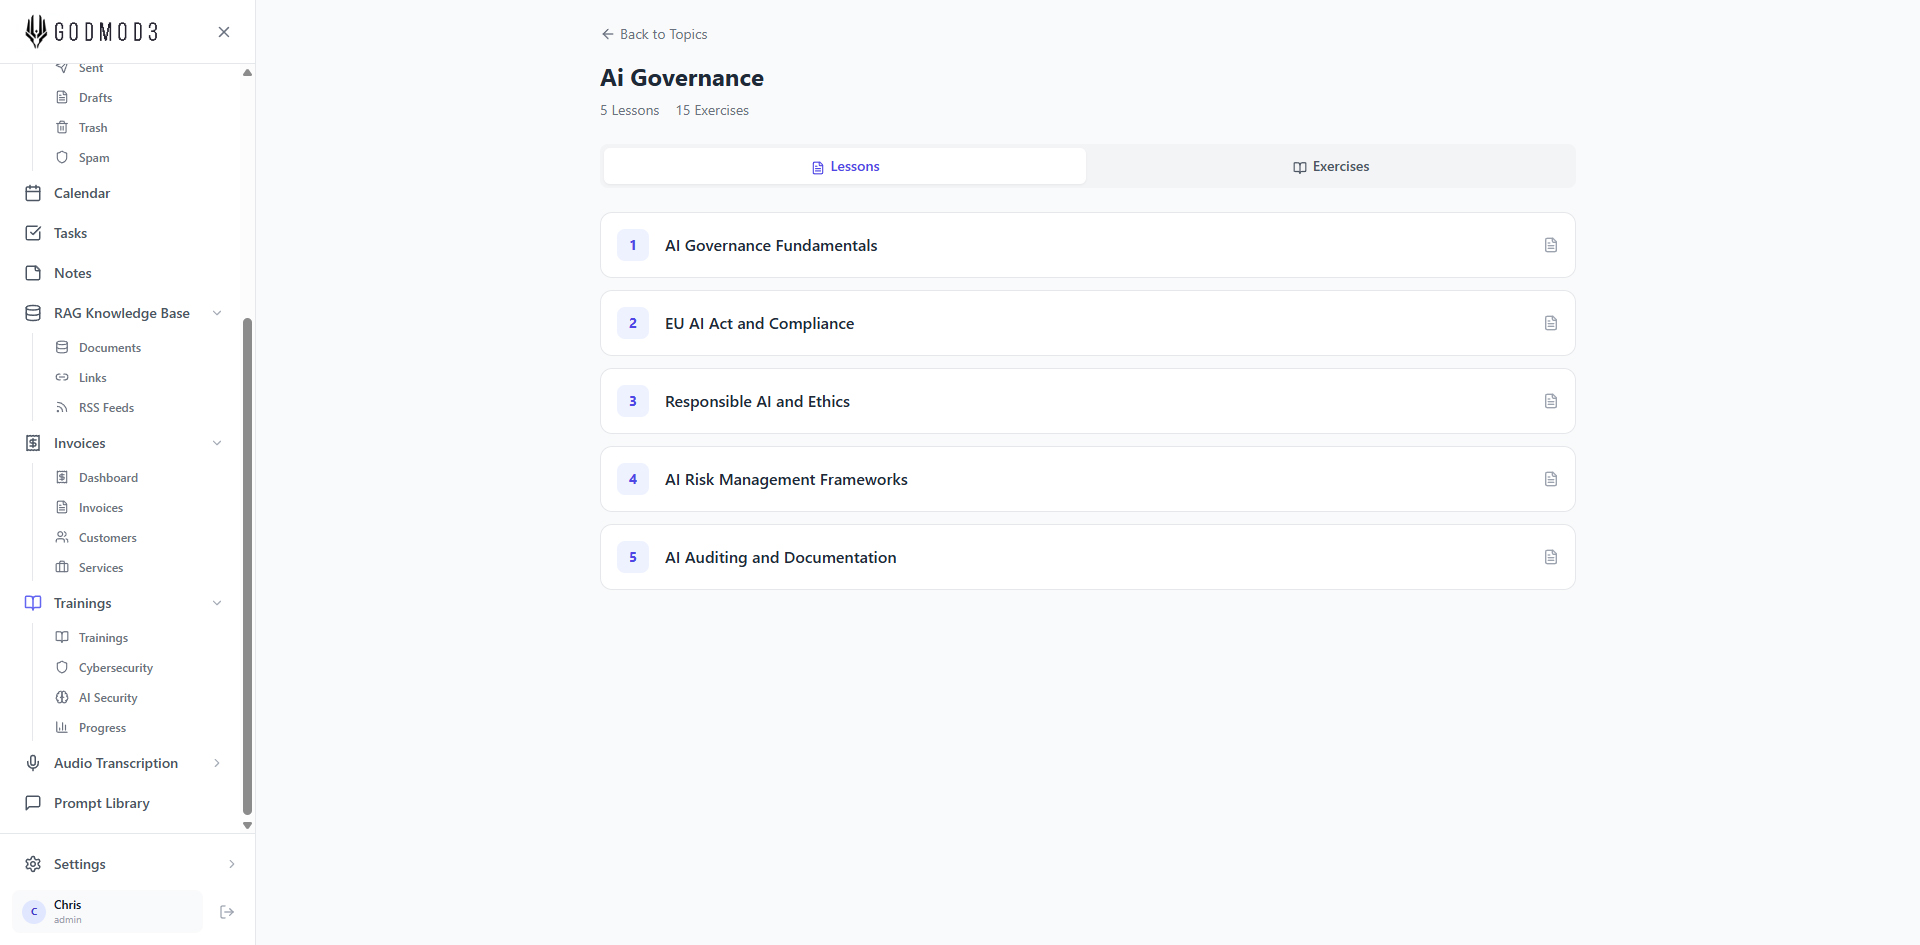Click the Settings gear icon
The height and width of the screenshot is (945, 1920).
(x=33, y=864)
